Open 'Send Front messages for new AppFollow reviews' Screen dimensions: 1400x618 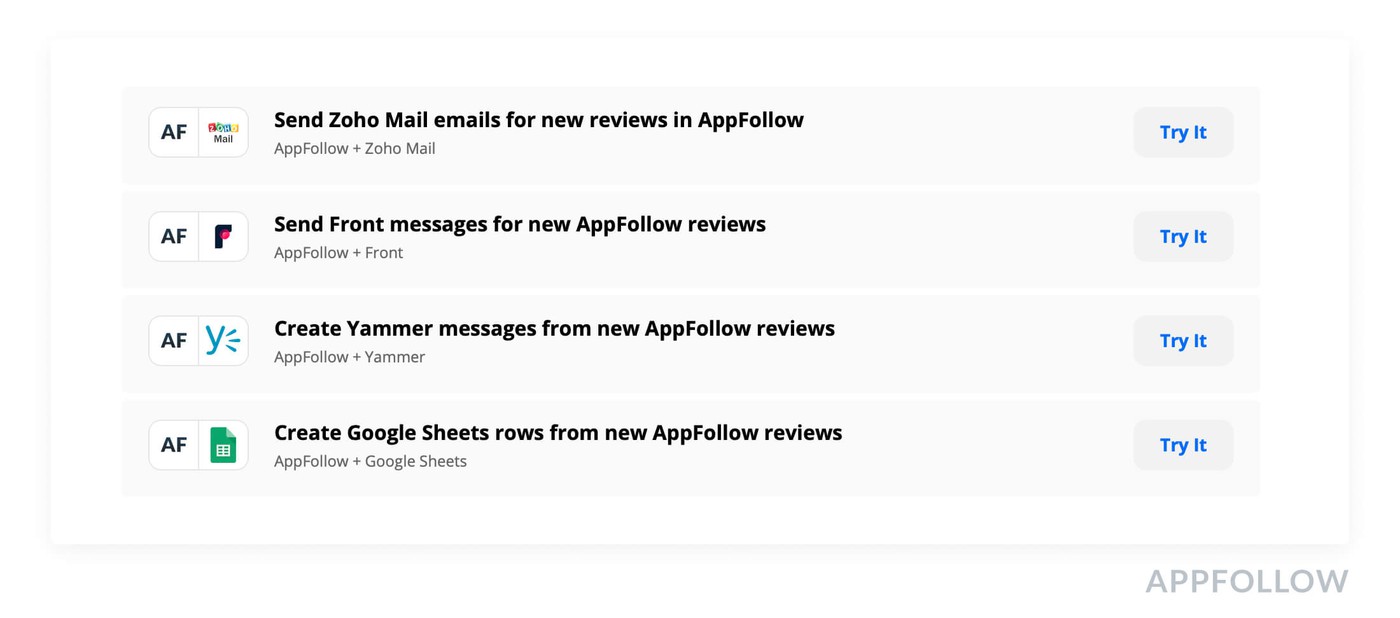tap(519, 224)
